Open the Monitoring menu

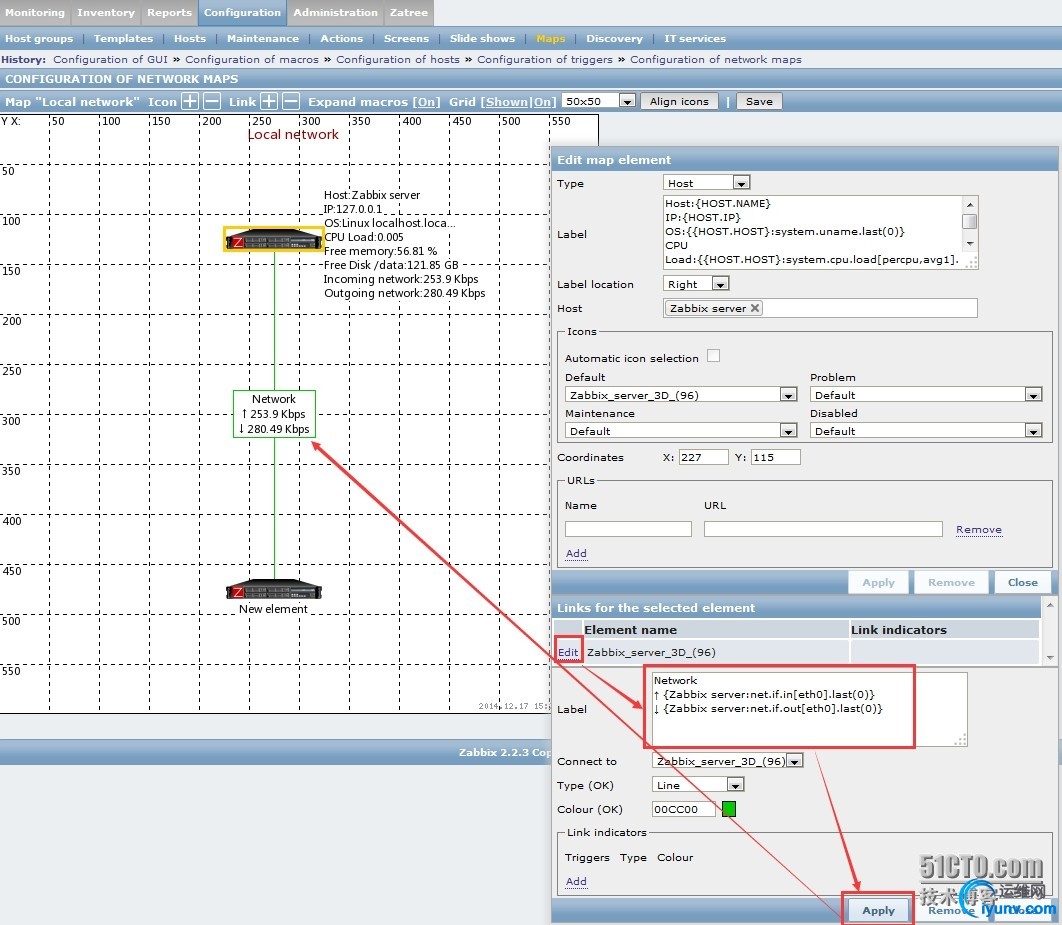(x=35, y=12)
